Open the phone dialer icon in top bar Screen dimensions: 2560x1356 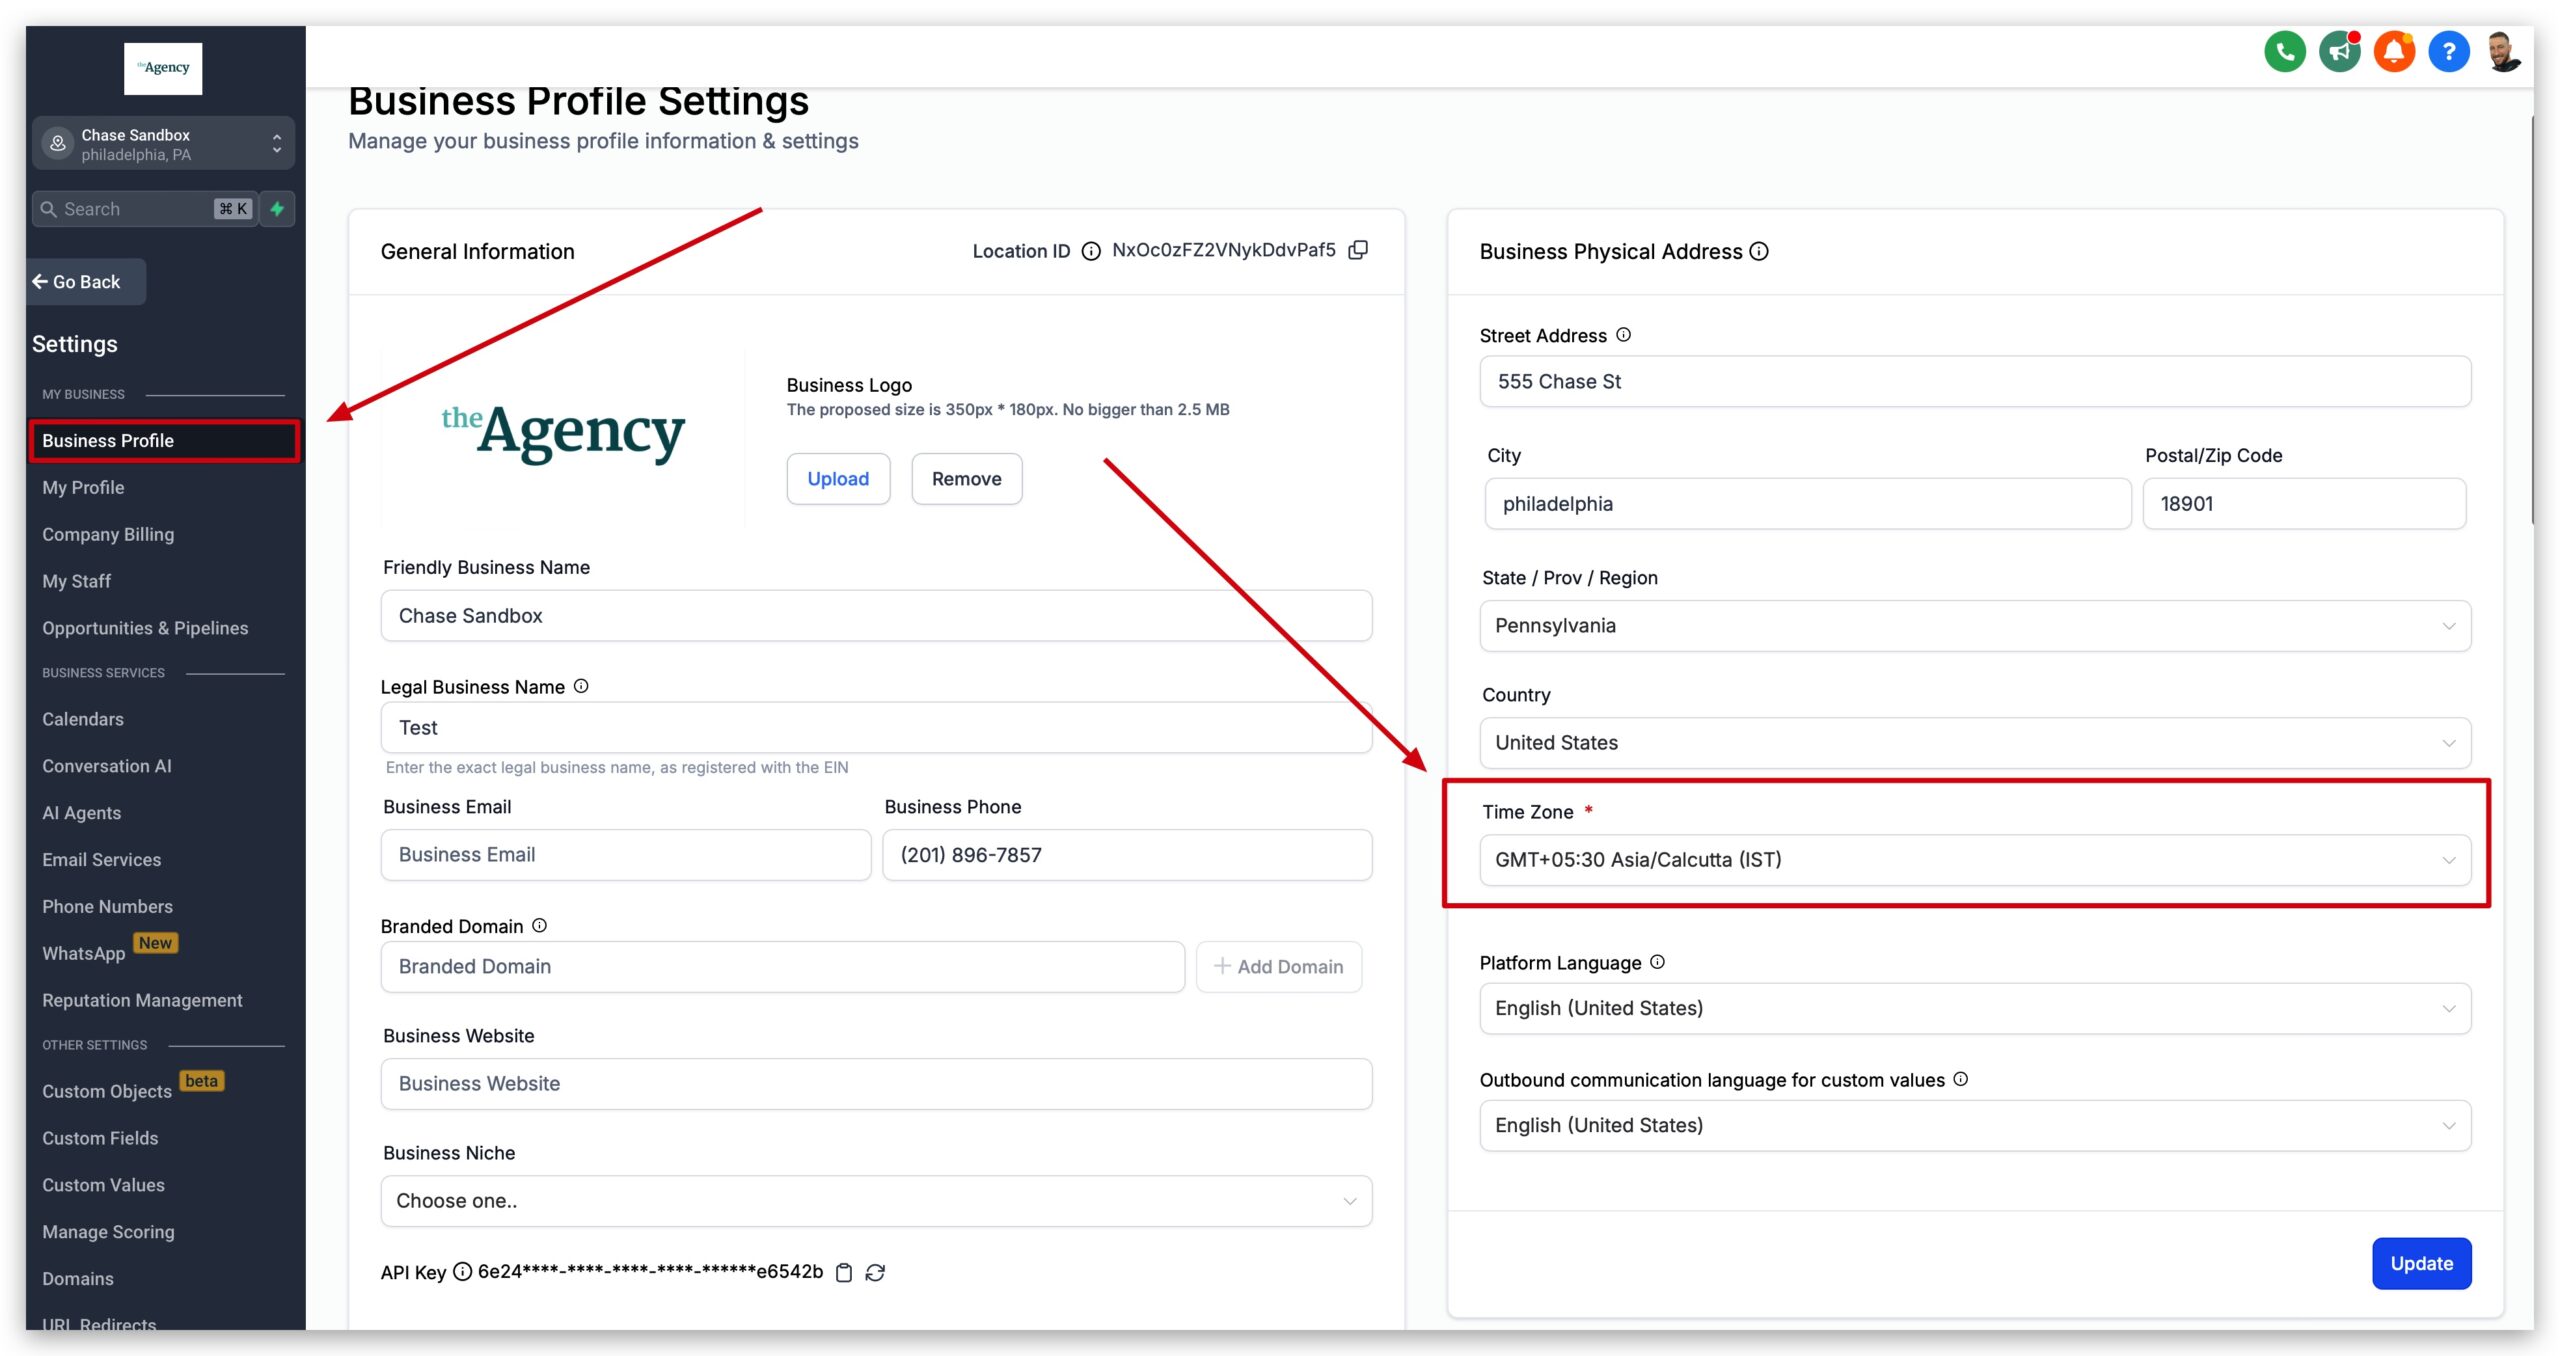pos(2284,50)
